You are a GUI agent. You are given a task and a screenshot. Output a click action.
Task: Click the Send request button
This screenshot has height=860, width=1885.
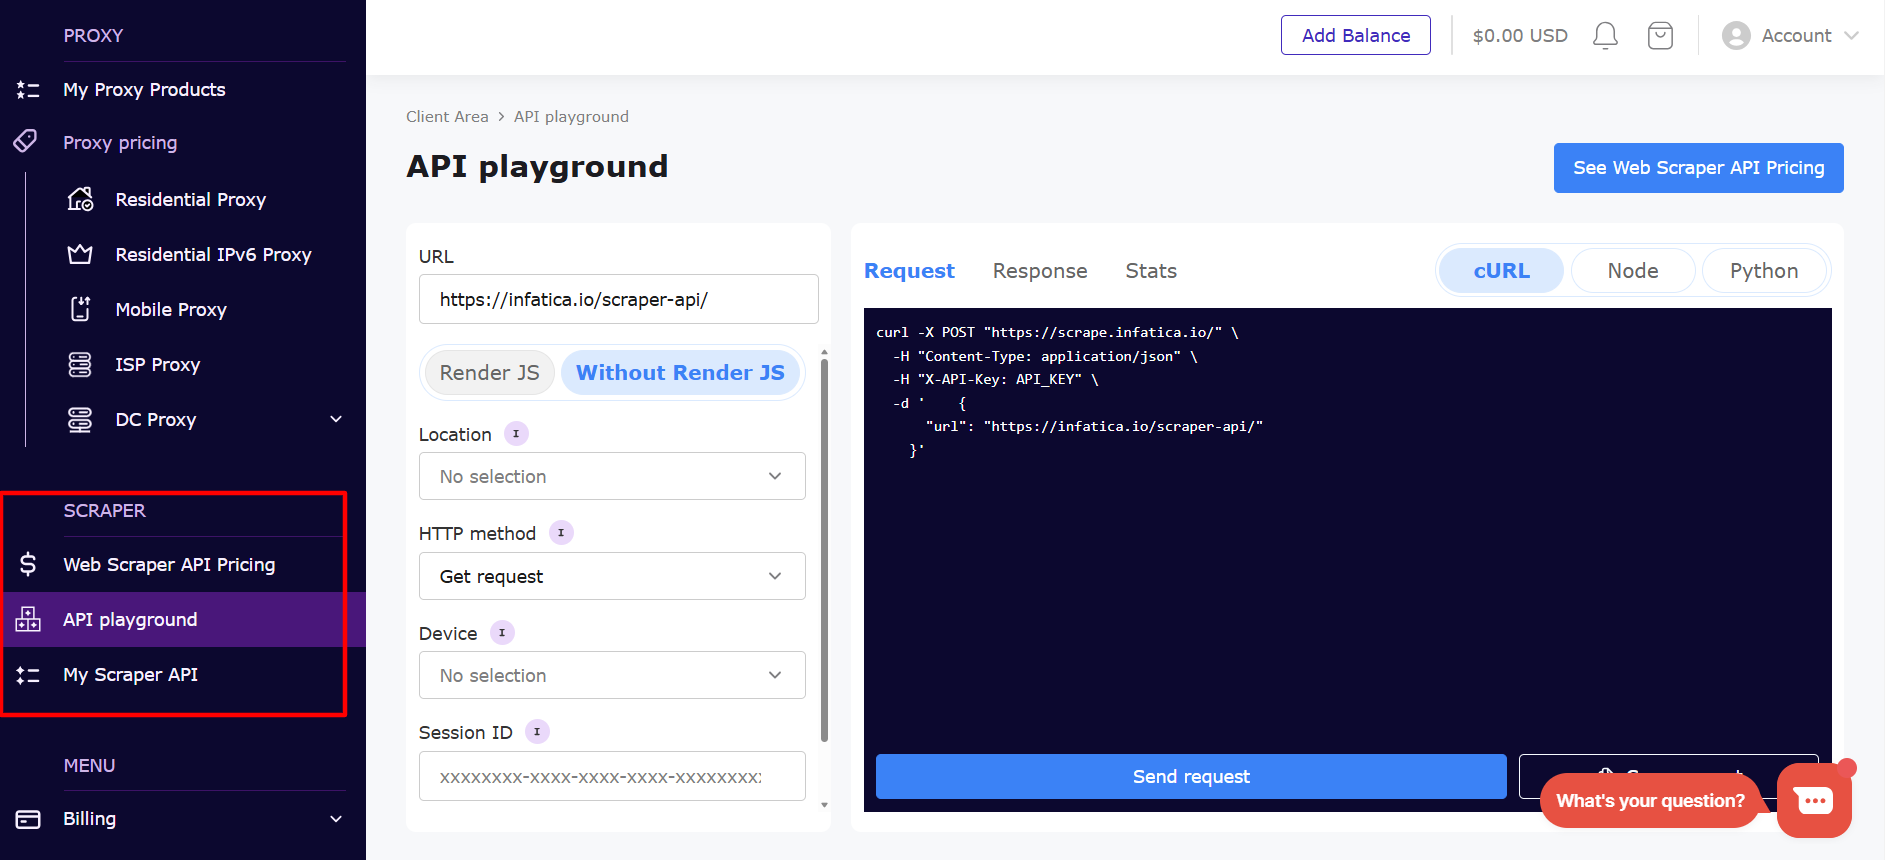pyautogui.click(x=1191, y=776)
